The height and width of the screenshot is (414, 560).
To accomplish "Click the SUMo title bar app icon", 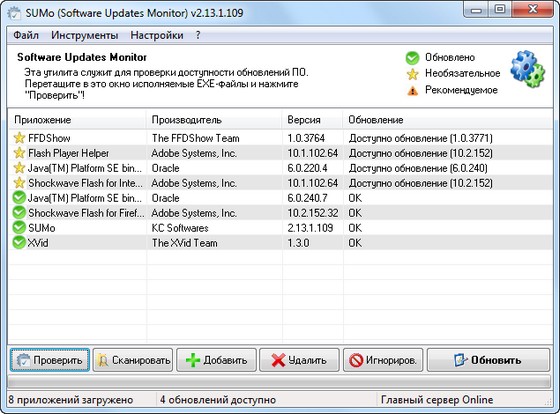I will click(x=14, y=13).
